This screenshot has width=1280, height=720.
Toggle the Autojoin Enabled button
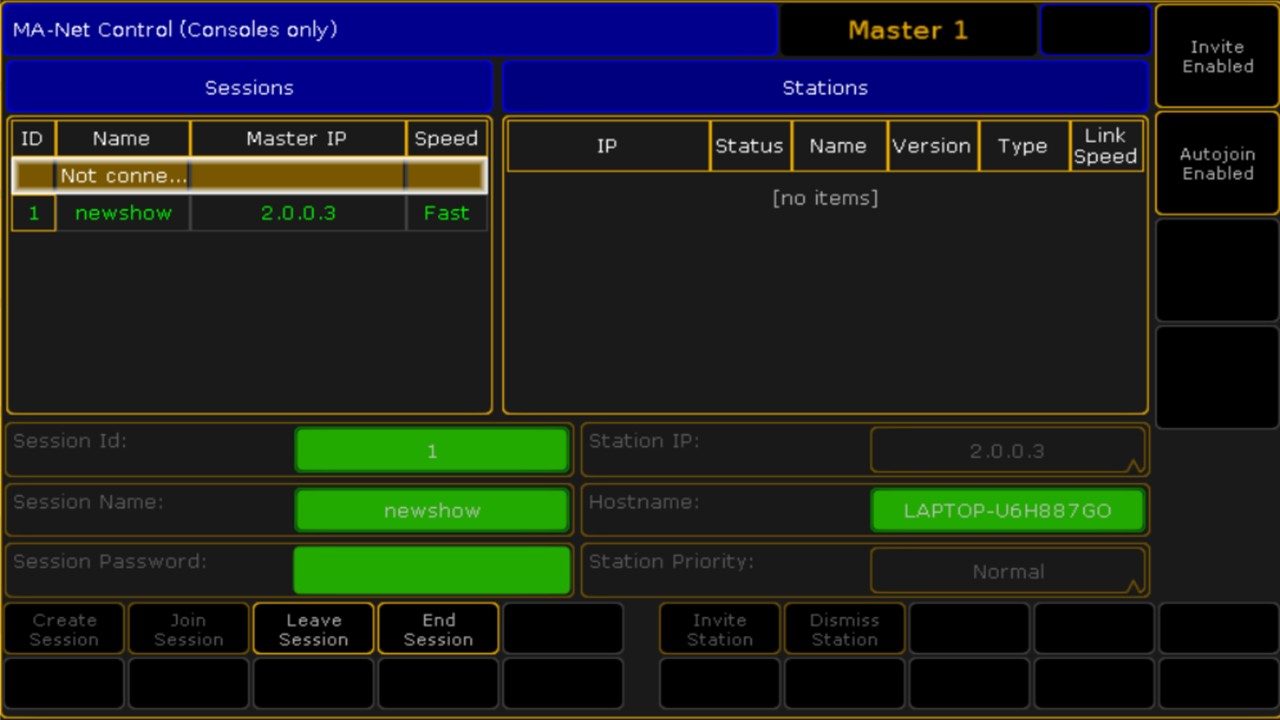click(1217, 164)
